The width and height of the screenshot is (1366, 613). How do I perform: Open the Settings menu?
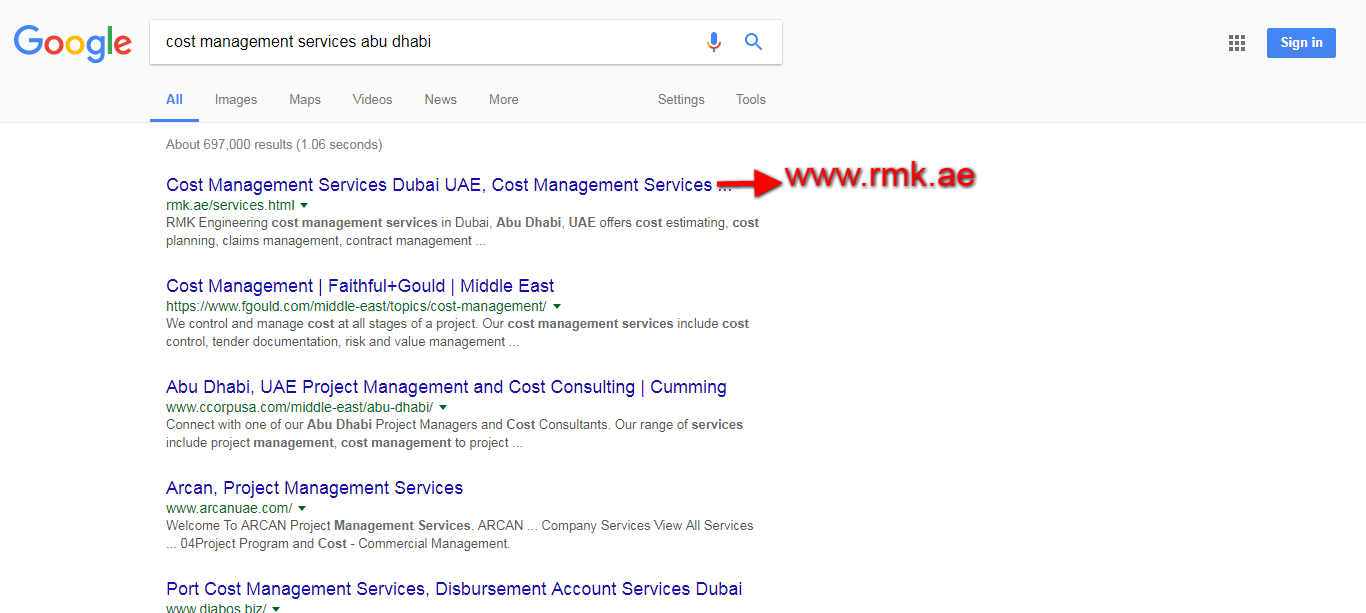pyautogui.click(x=681, y=100)
